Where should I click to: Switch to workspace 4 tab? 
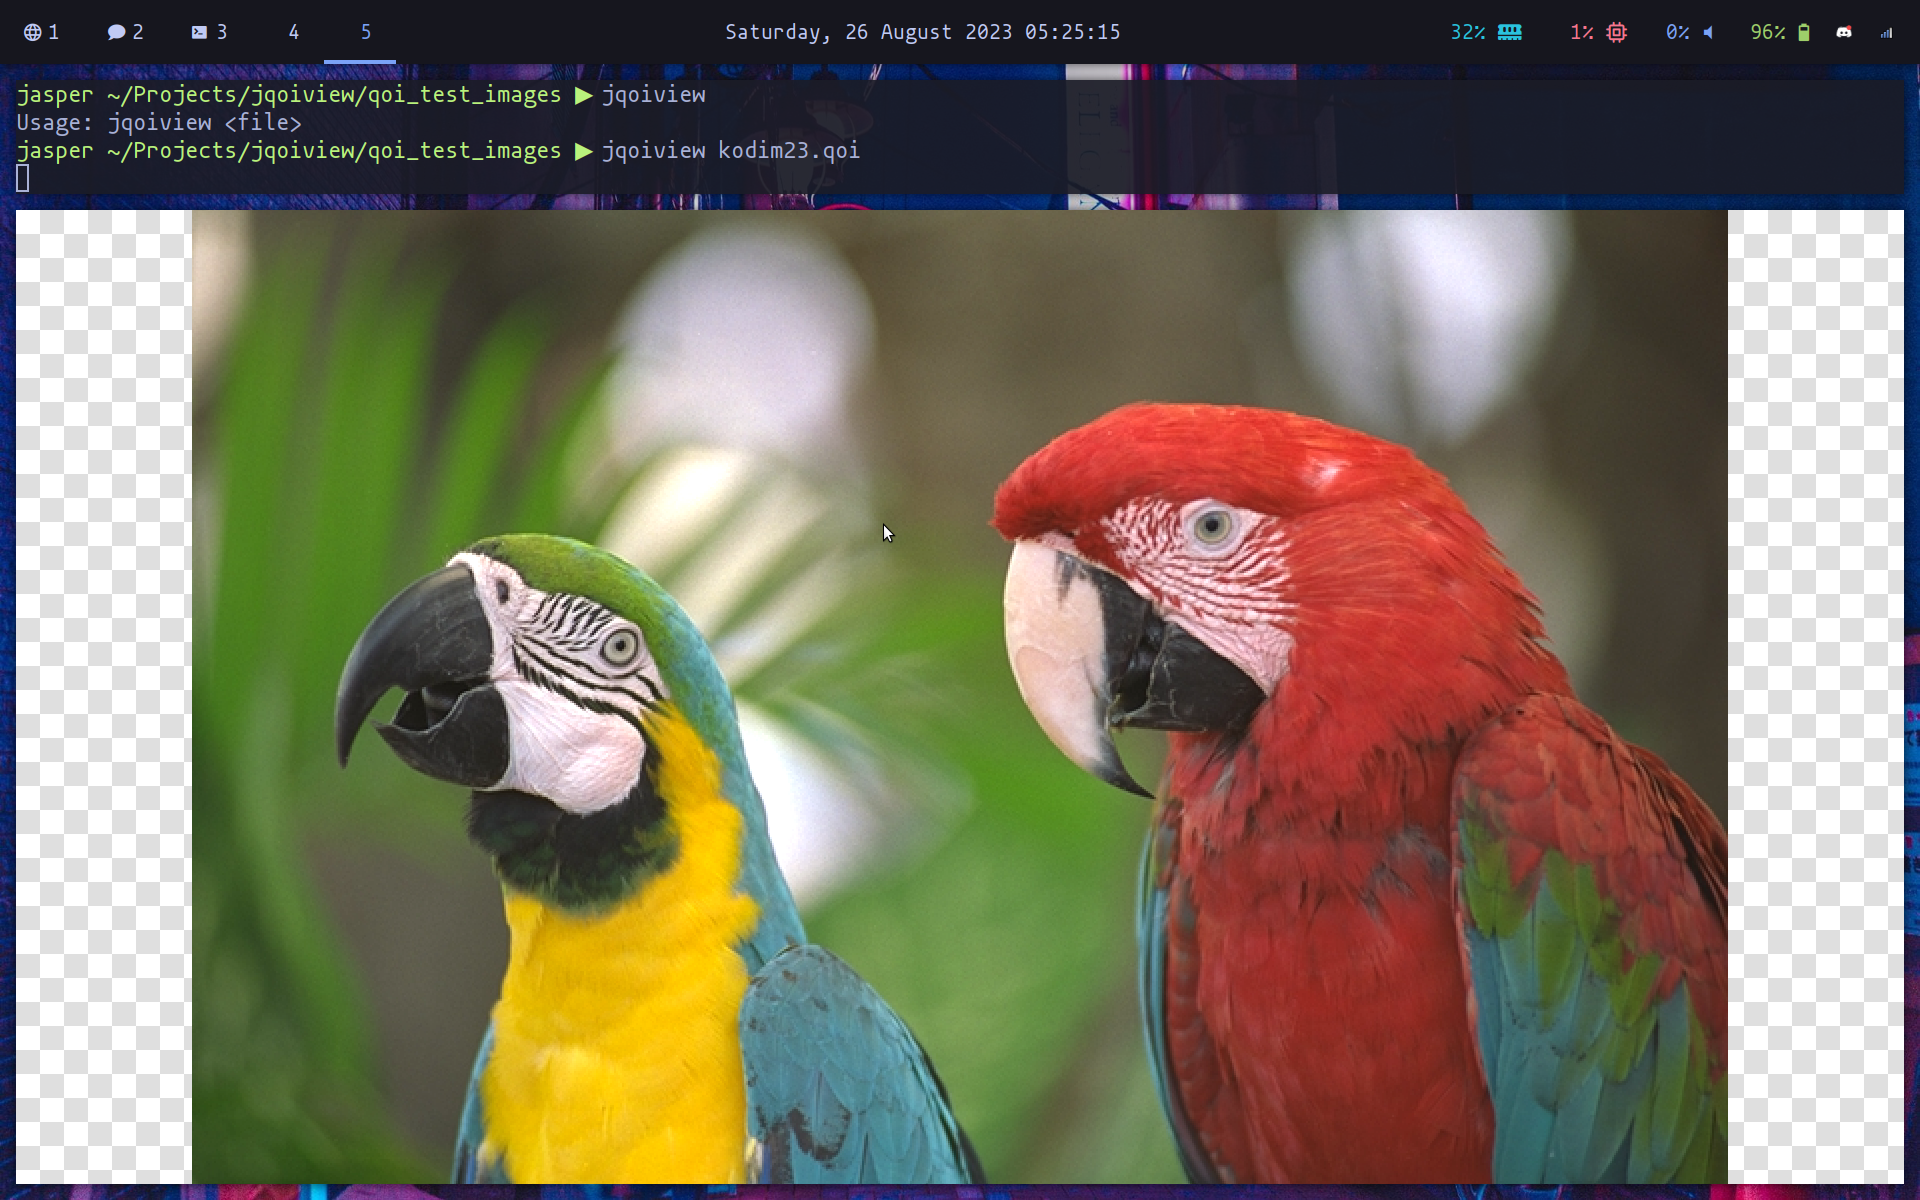(293, 32)
